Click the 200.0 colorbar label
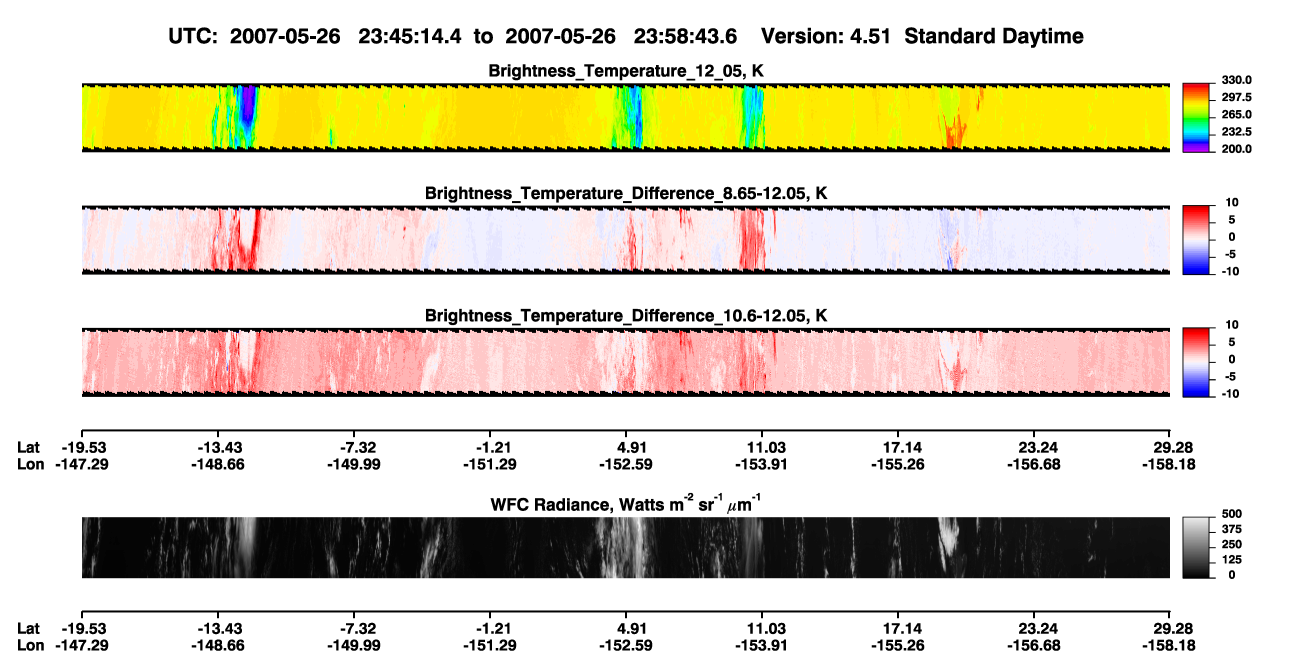 click(1236, 149)
